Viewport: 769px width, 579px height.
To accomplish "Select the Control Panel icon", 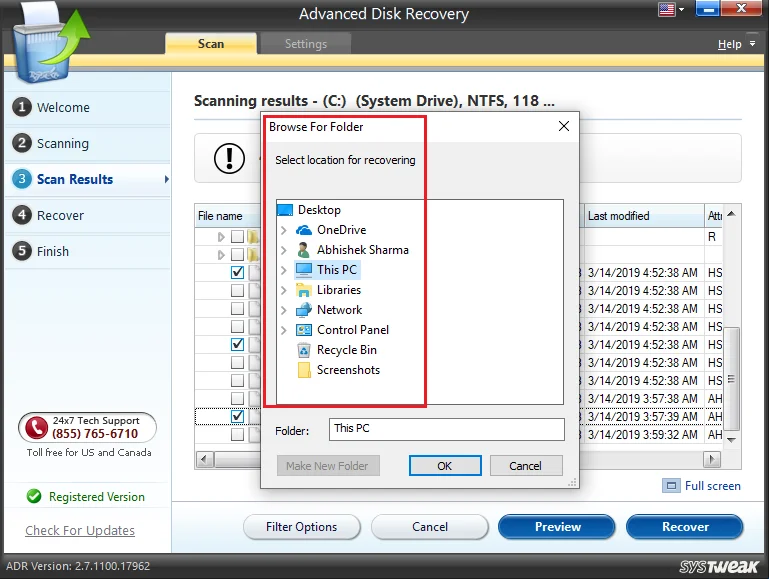I will [304, 330].
